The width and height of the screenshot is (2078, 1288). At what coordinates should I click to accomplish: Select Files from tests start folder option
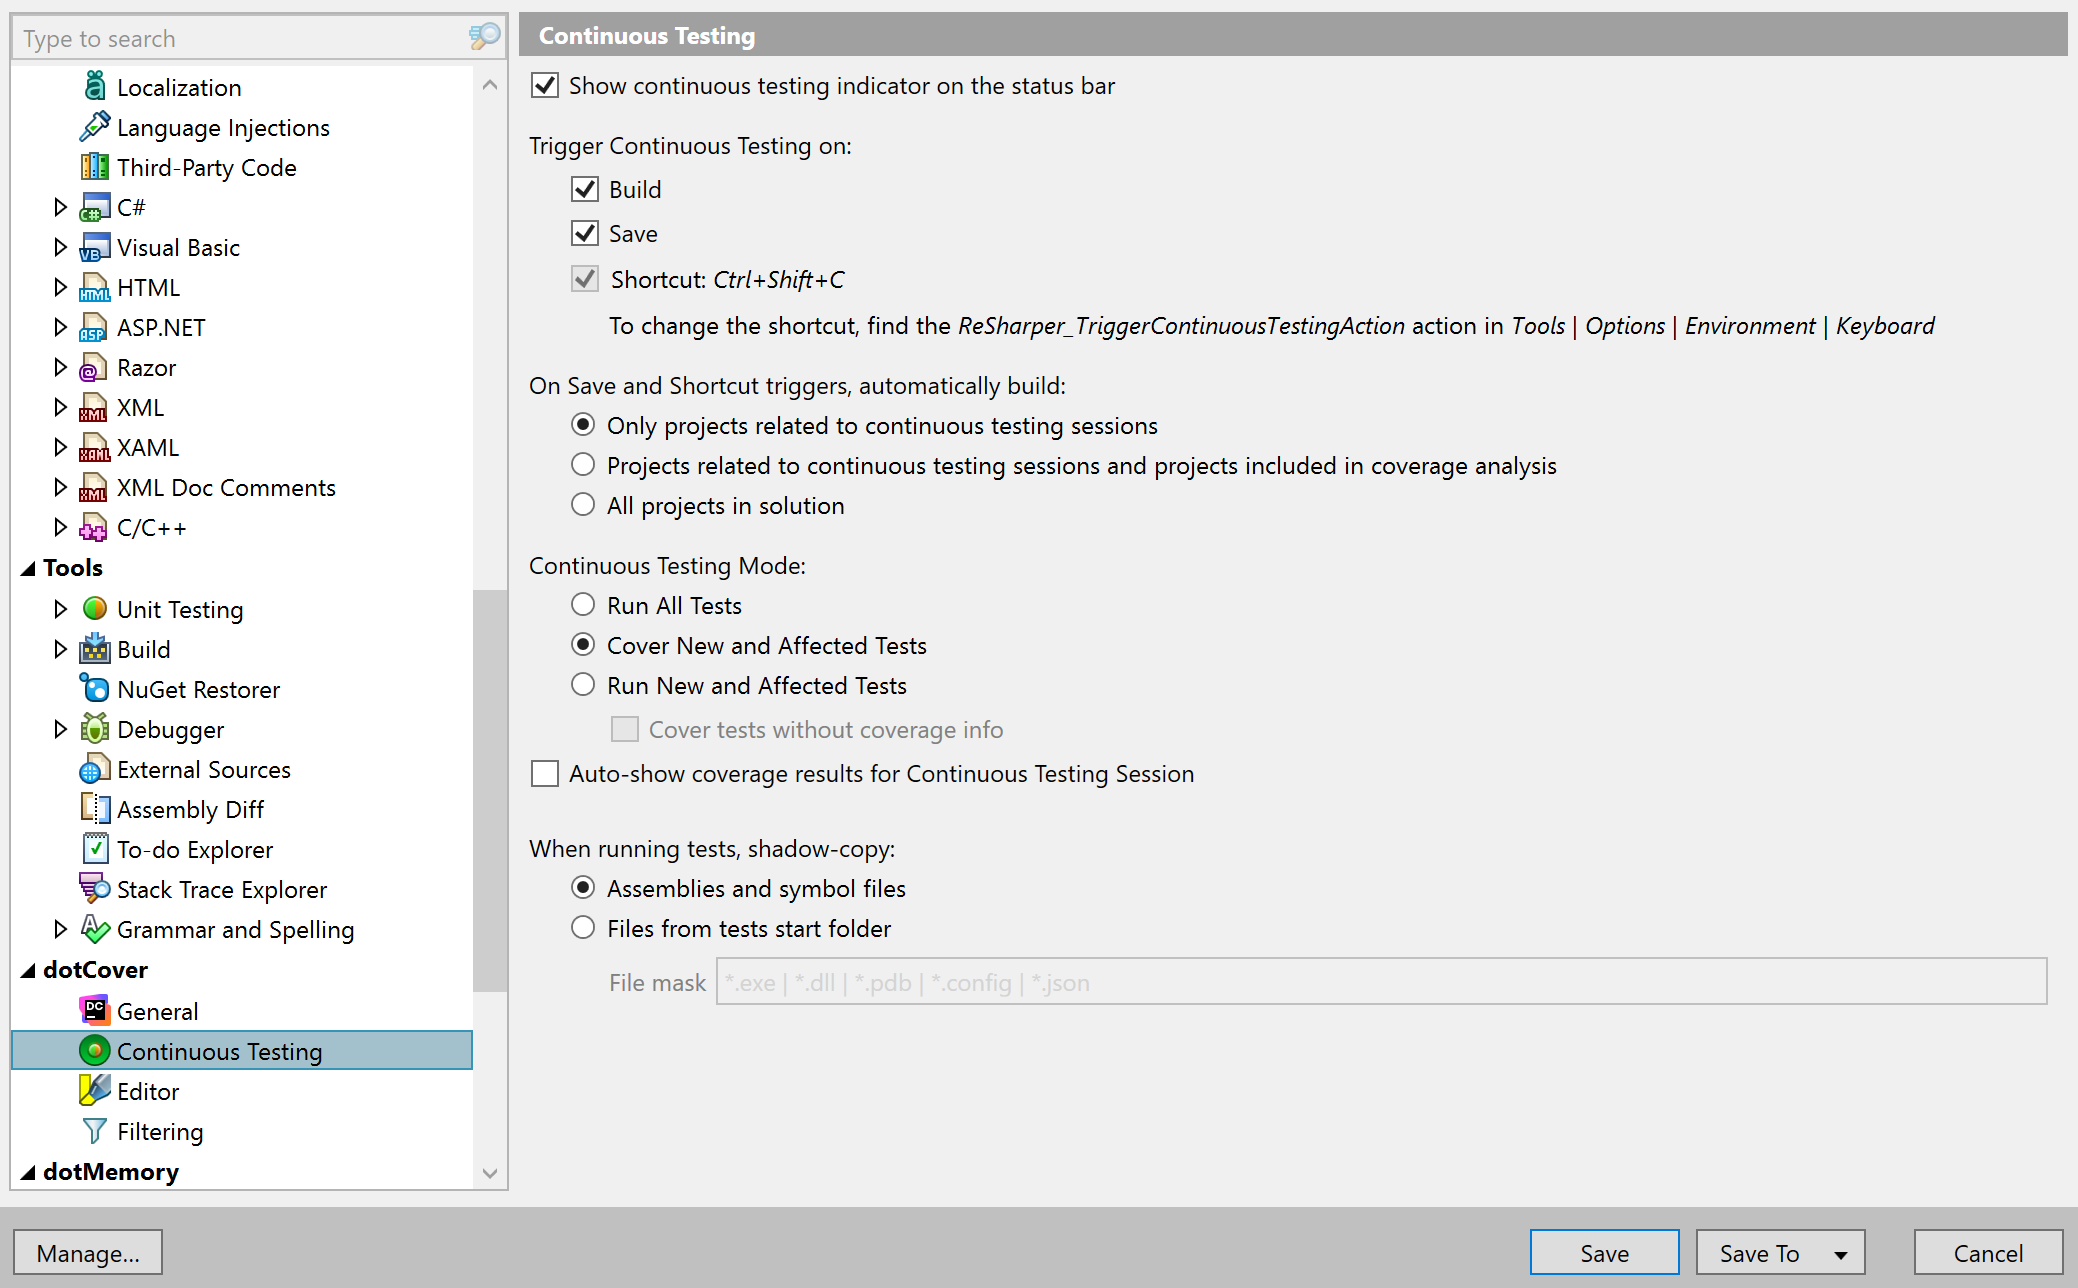pos(583,927)
